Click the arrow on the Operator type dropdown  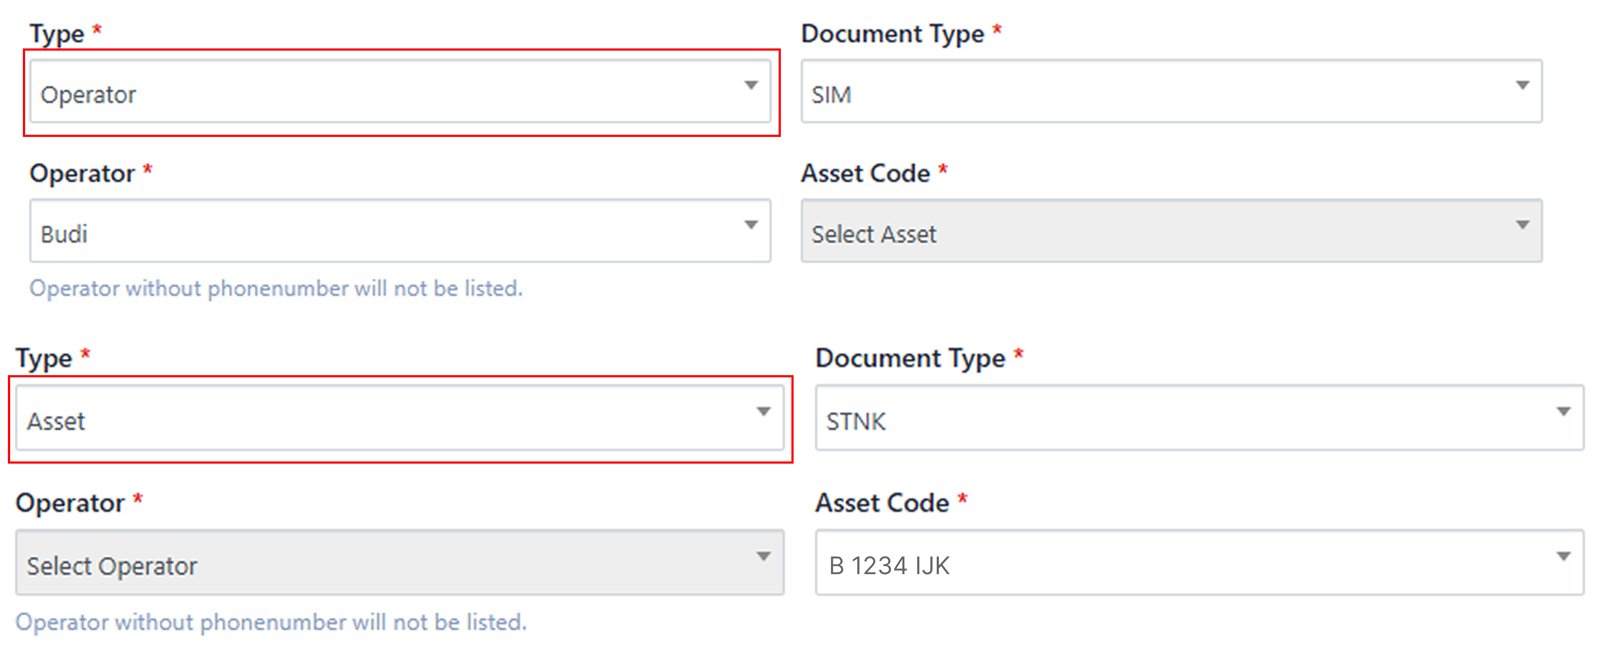tap(751, 86)
